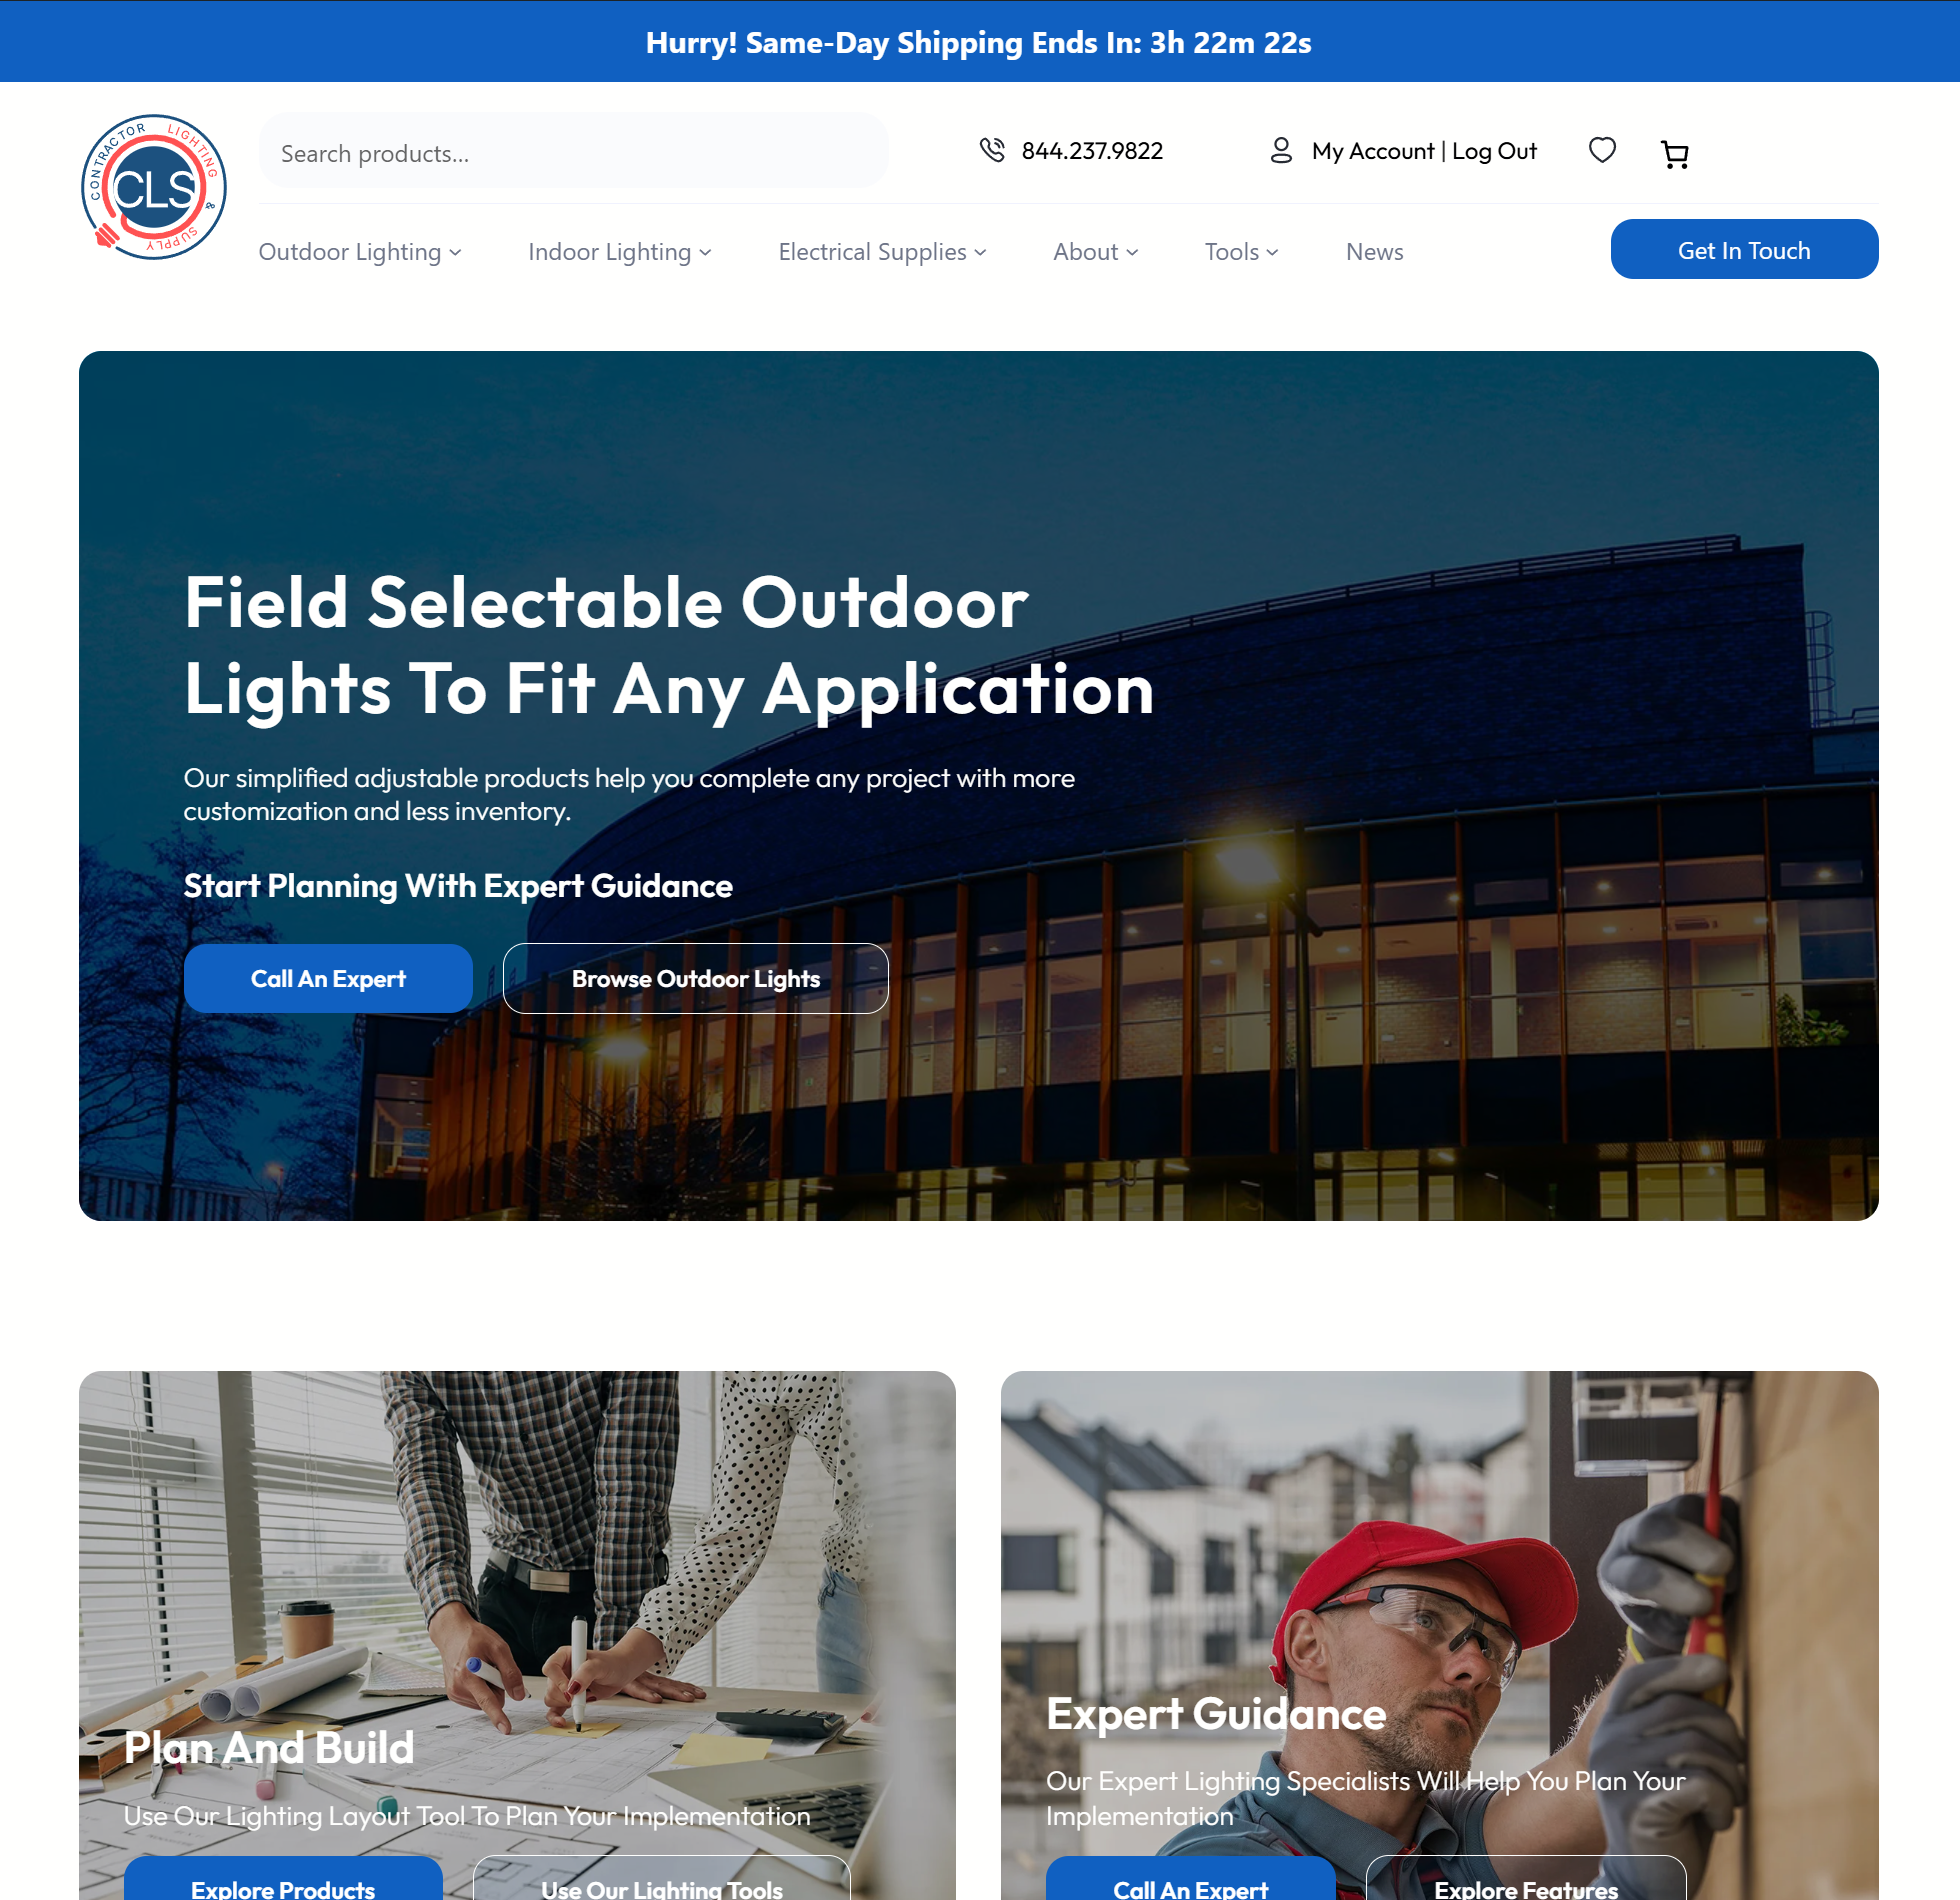Image resolution: width=1960 pixels, height=1900 pixels.
Task: Expand the Outdoor Lighting menu
Action: (x=360, y=252)
